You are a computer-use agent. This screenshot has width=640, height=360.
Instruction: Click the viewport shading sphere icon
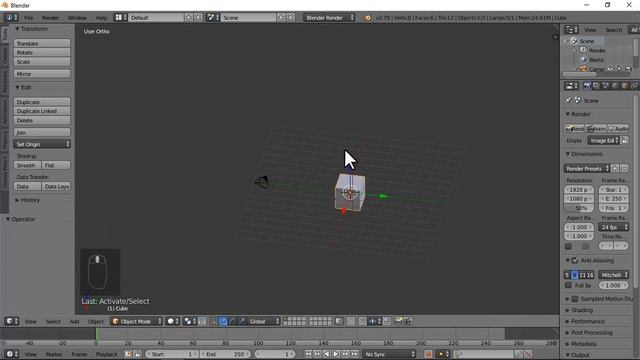tap(173, 321)
